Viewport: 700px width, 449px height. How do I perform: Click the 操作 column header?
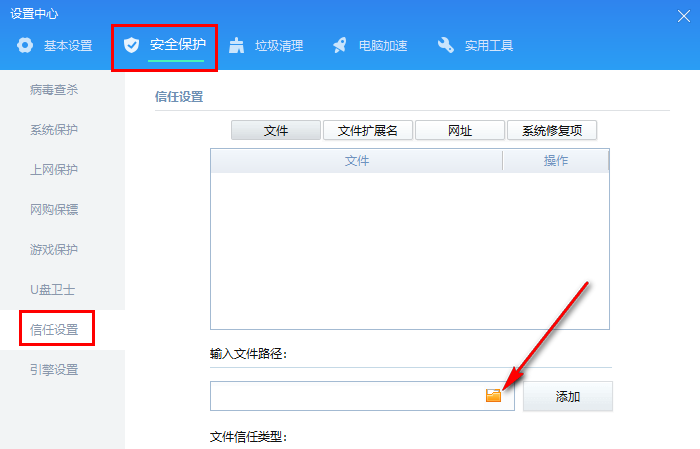[x=556, y=161]
